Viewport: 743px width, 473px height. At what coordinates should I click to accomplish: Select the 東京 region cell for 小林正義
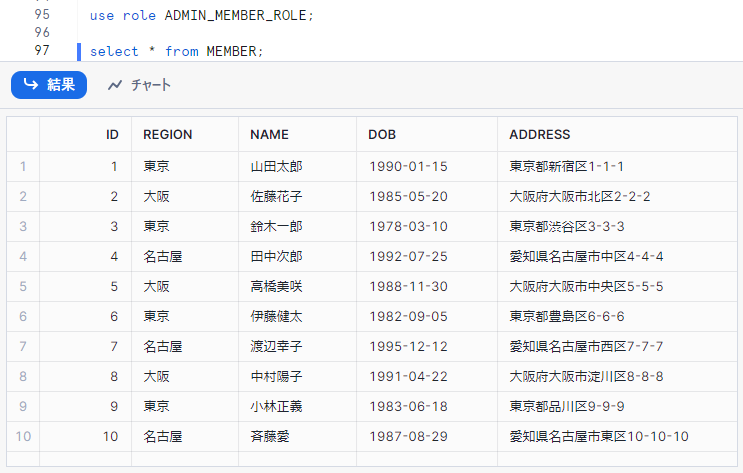tap(185, 406)
